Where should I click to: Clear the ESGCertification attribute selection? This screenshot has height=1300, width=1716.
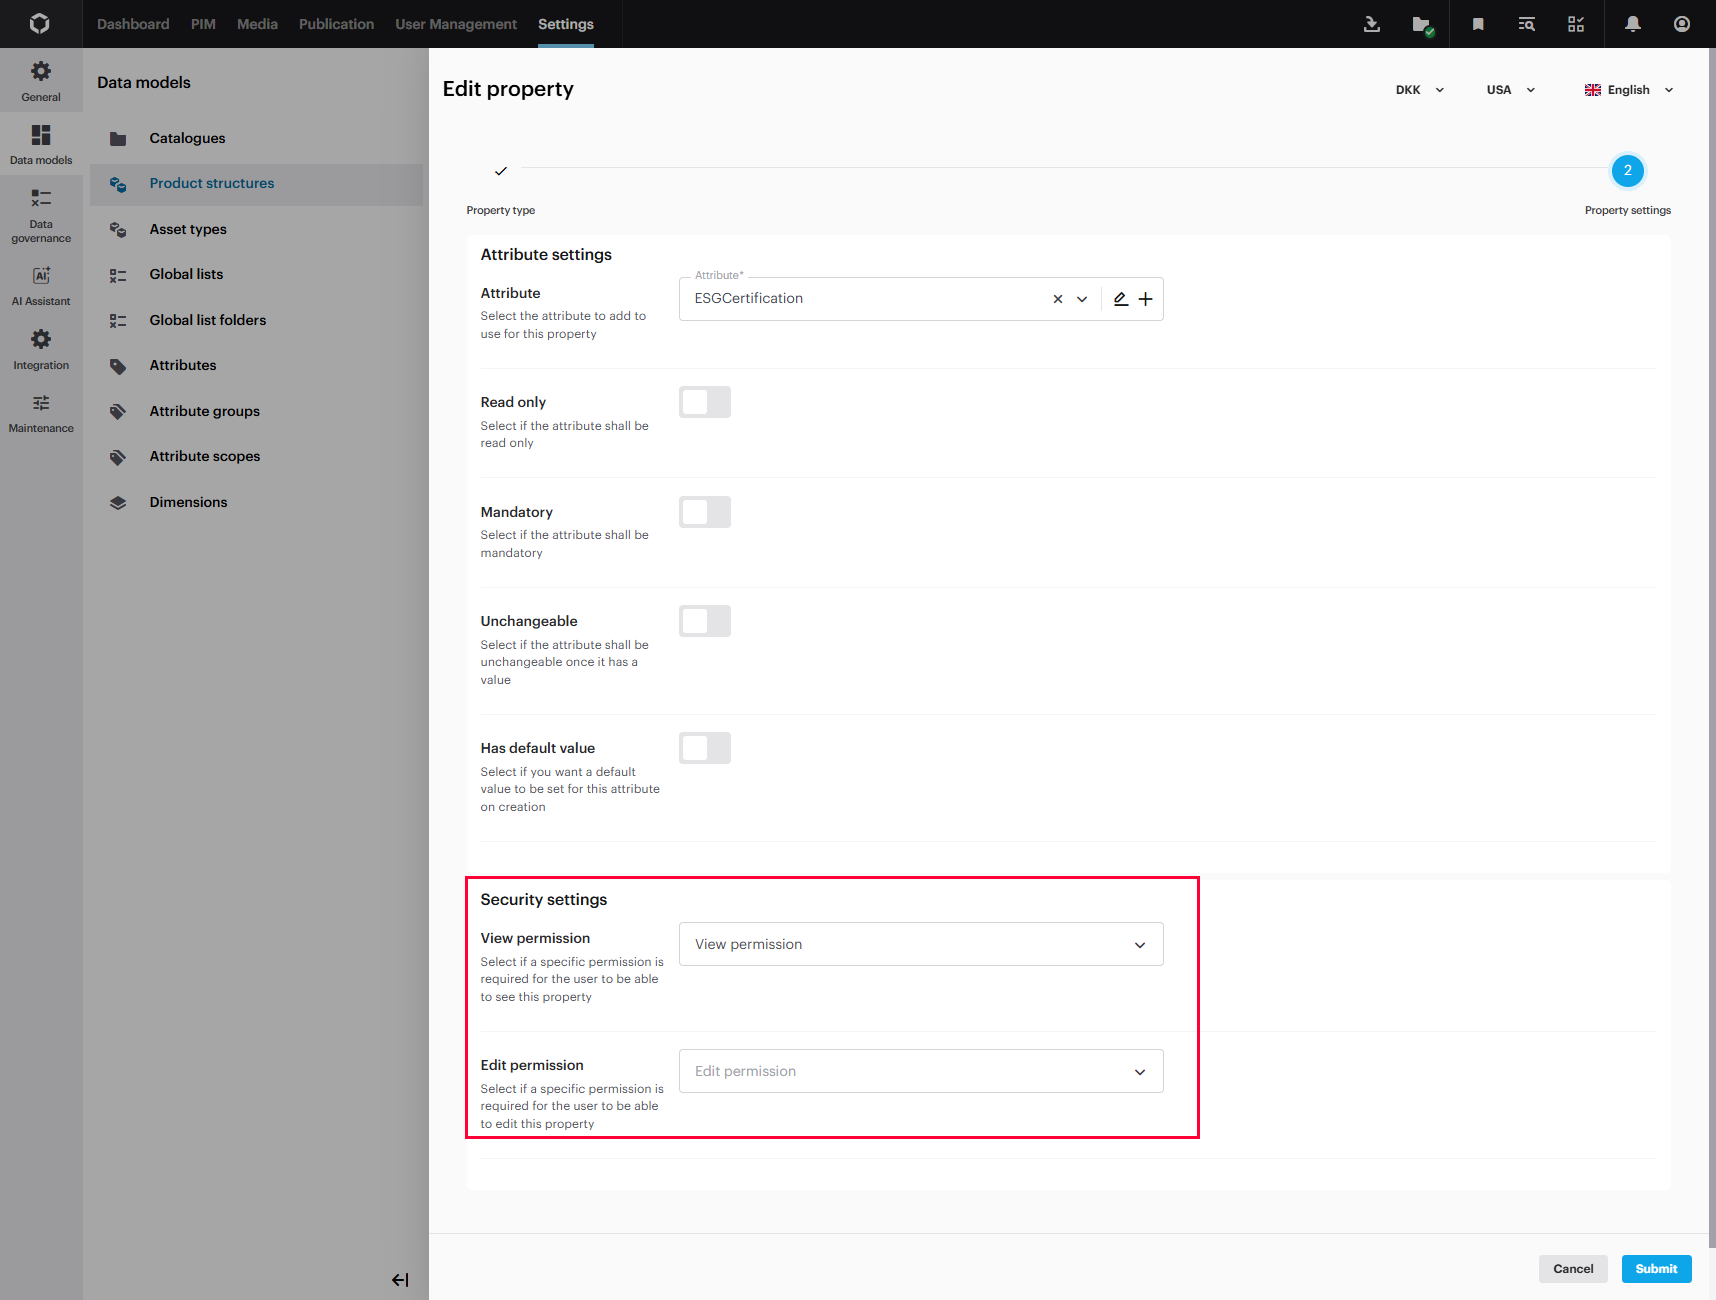1058,299
